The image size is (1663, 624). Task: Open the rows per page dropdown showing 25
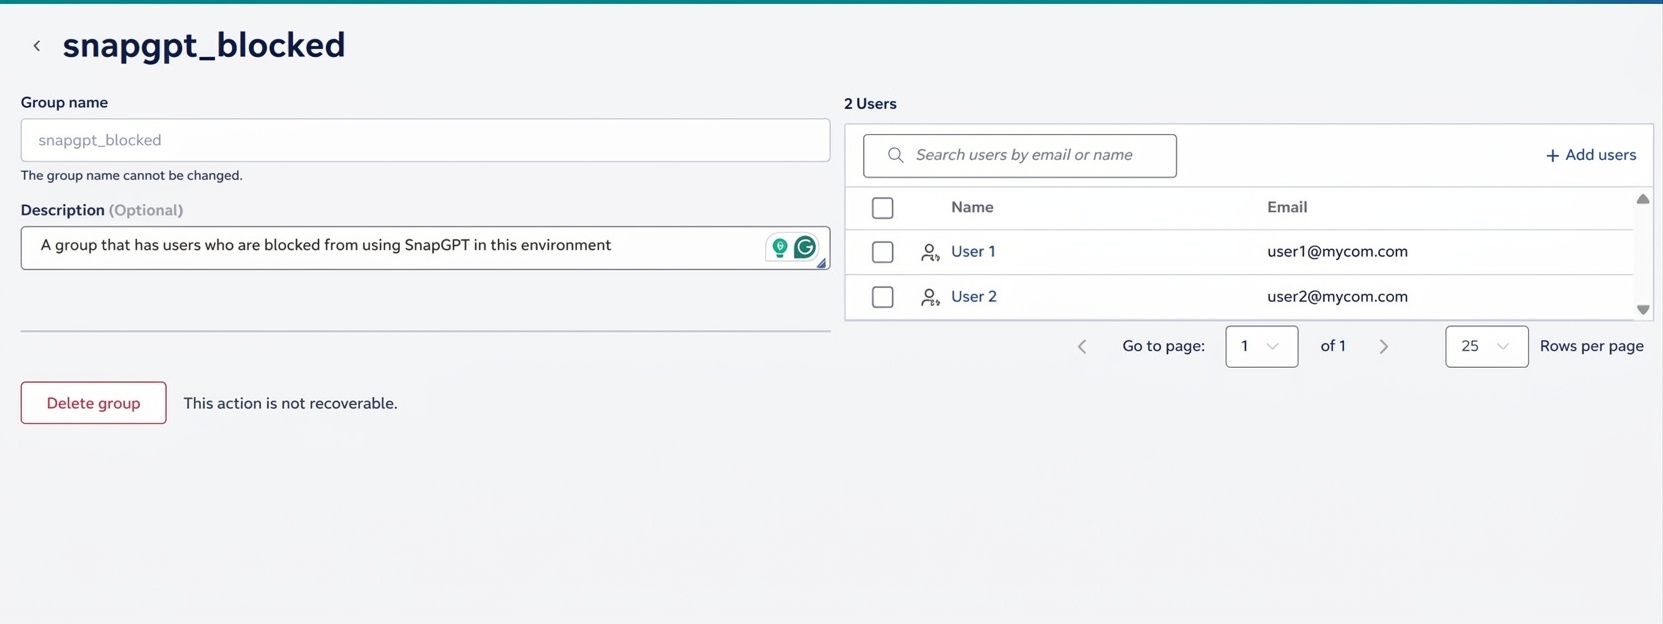pyautogui.click(x=1486, y=346)
